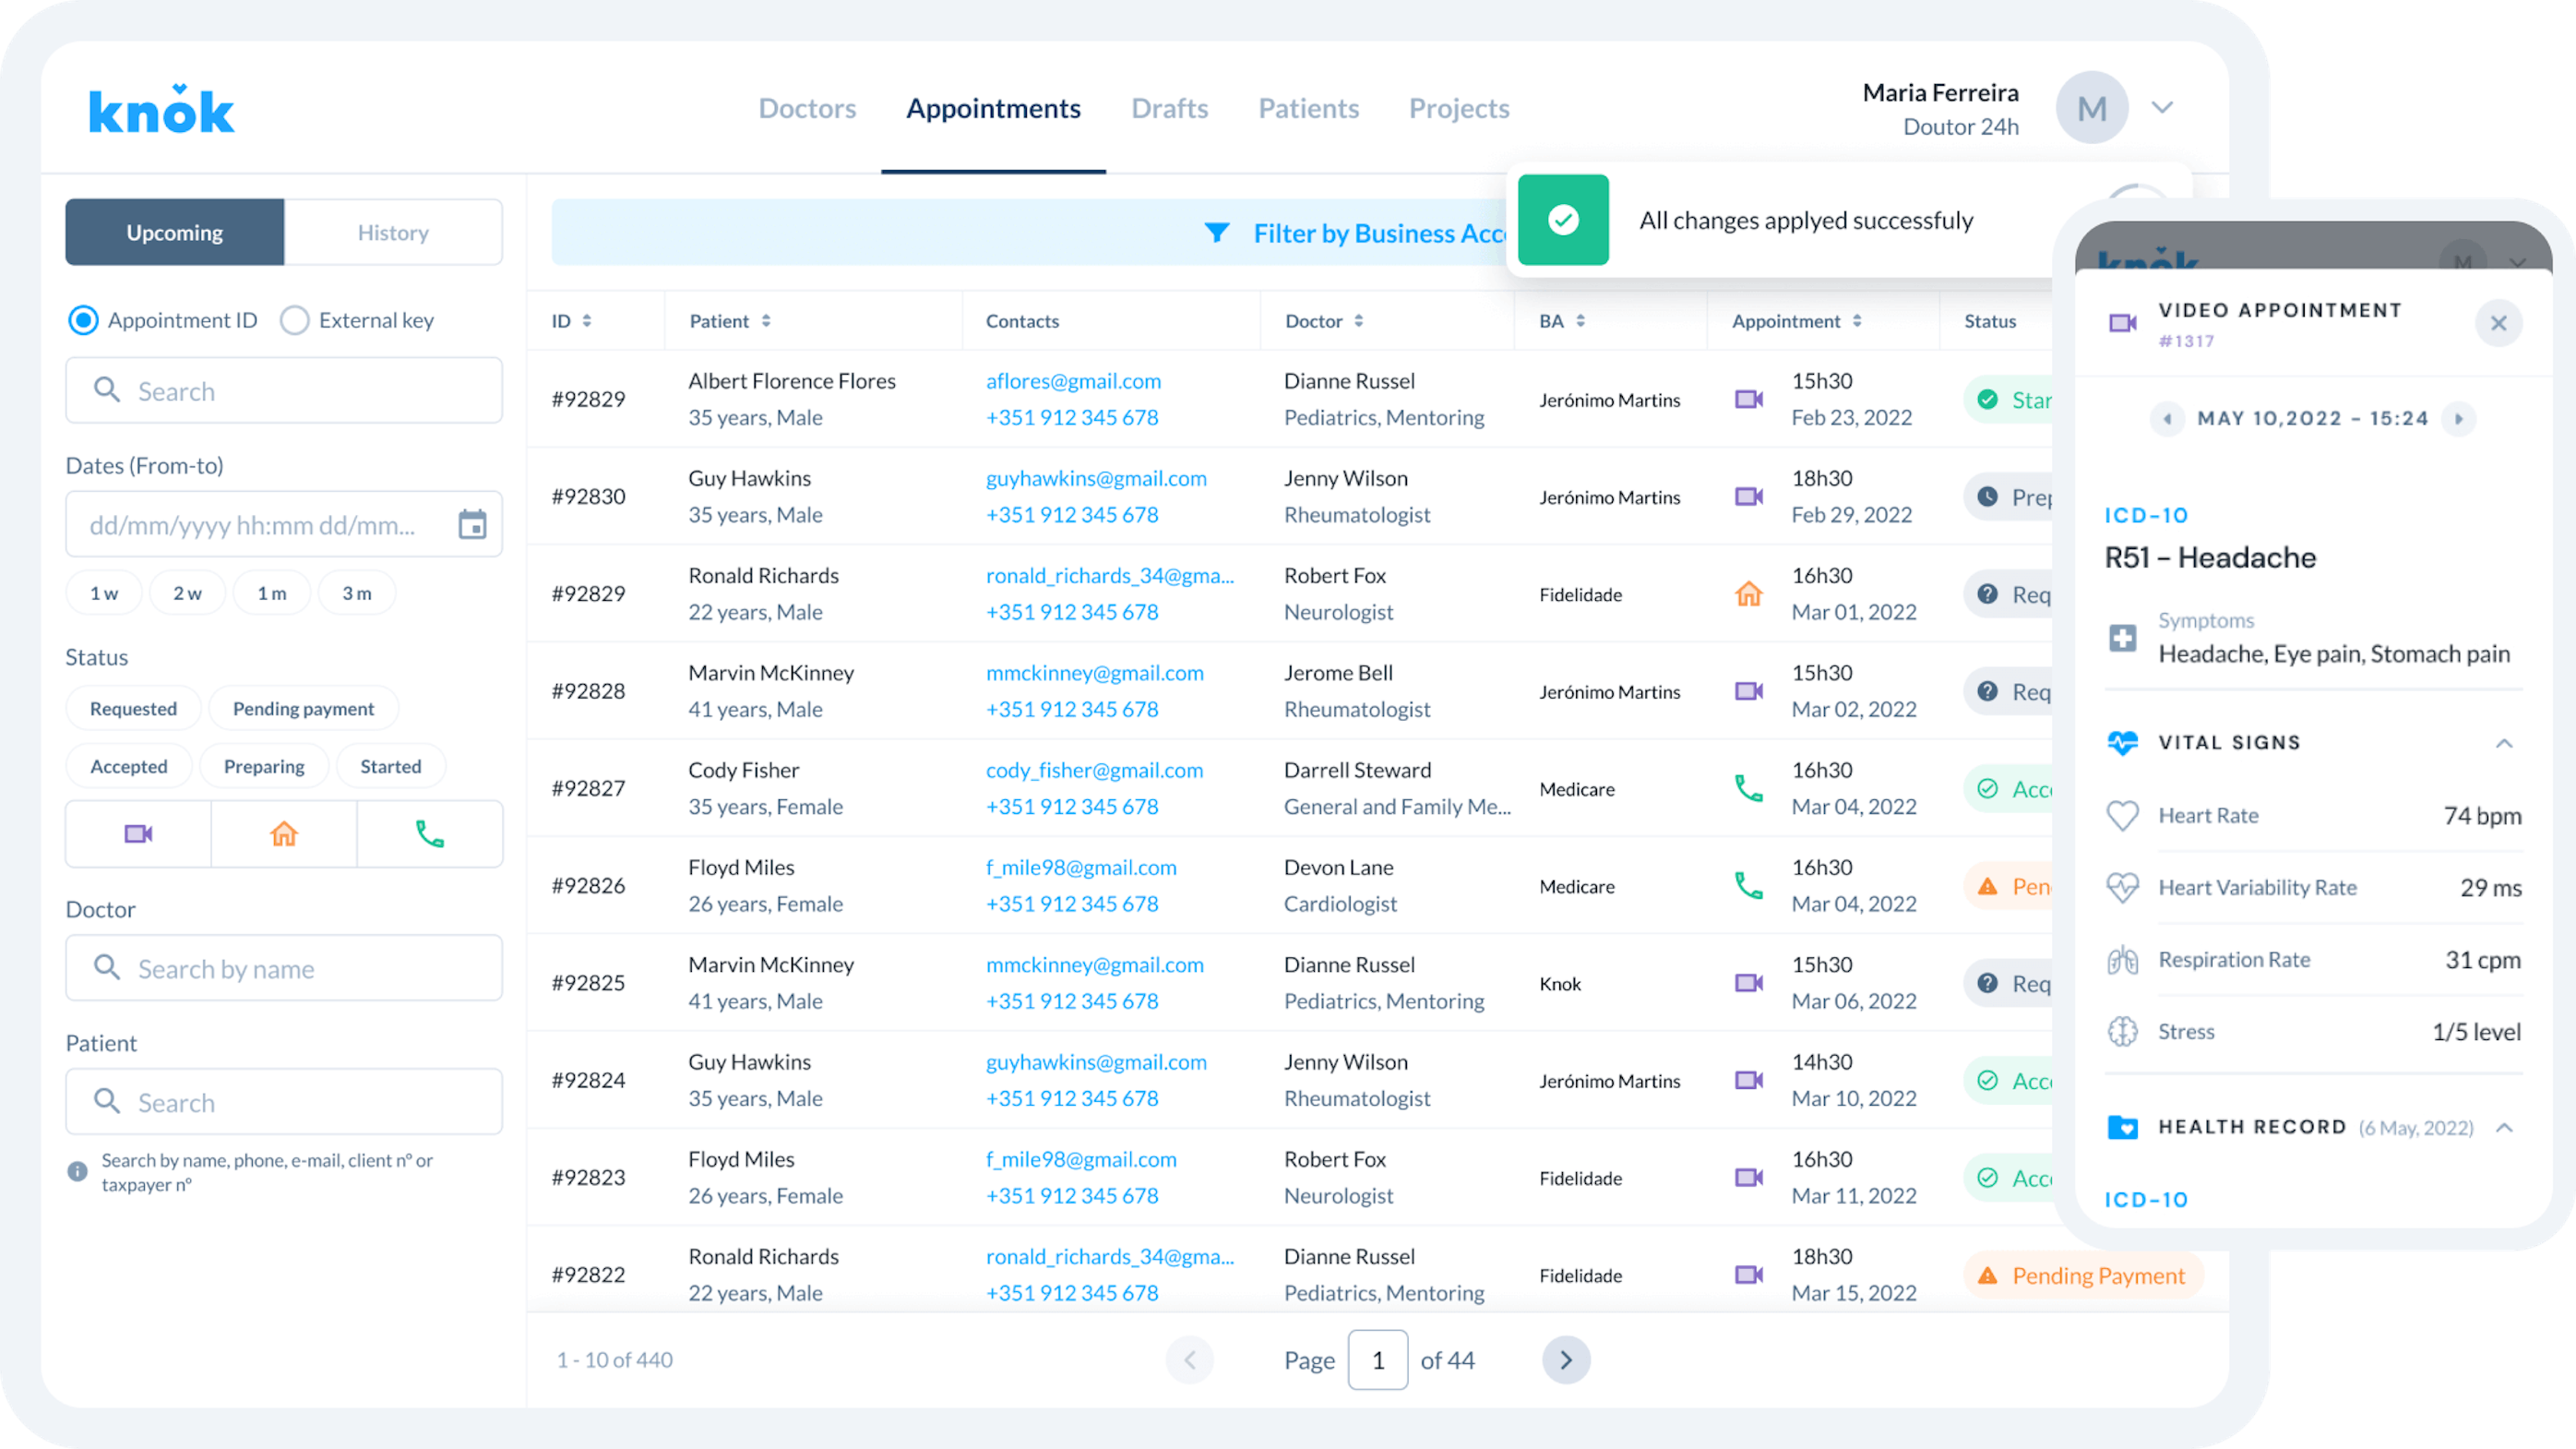Image resolution: width=2576 pixels, height=1449 pixels.
Task: Select the External key radio button
Action: point(294,321)
